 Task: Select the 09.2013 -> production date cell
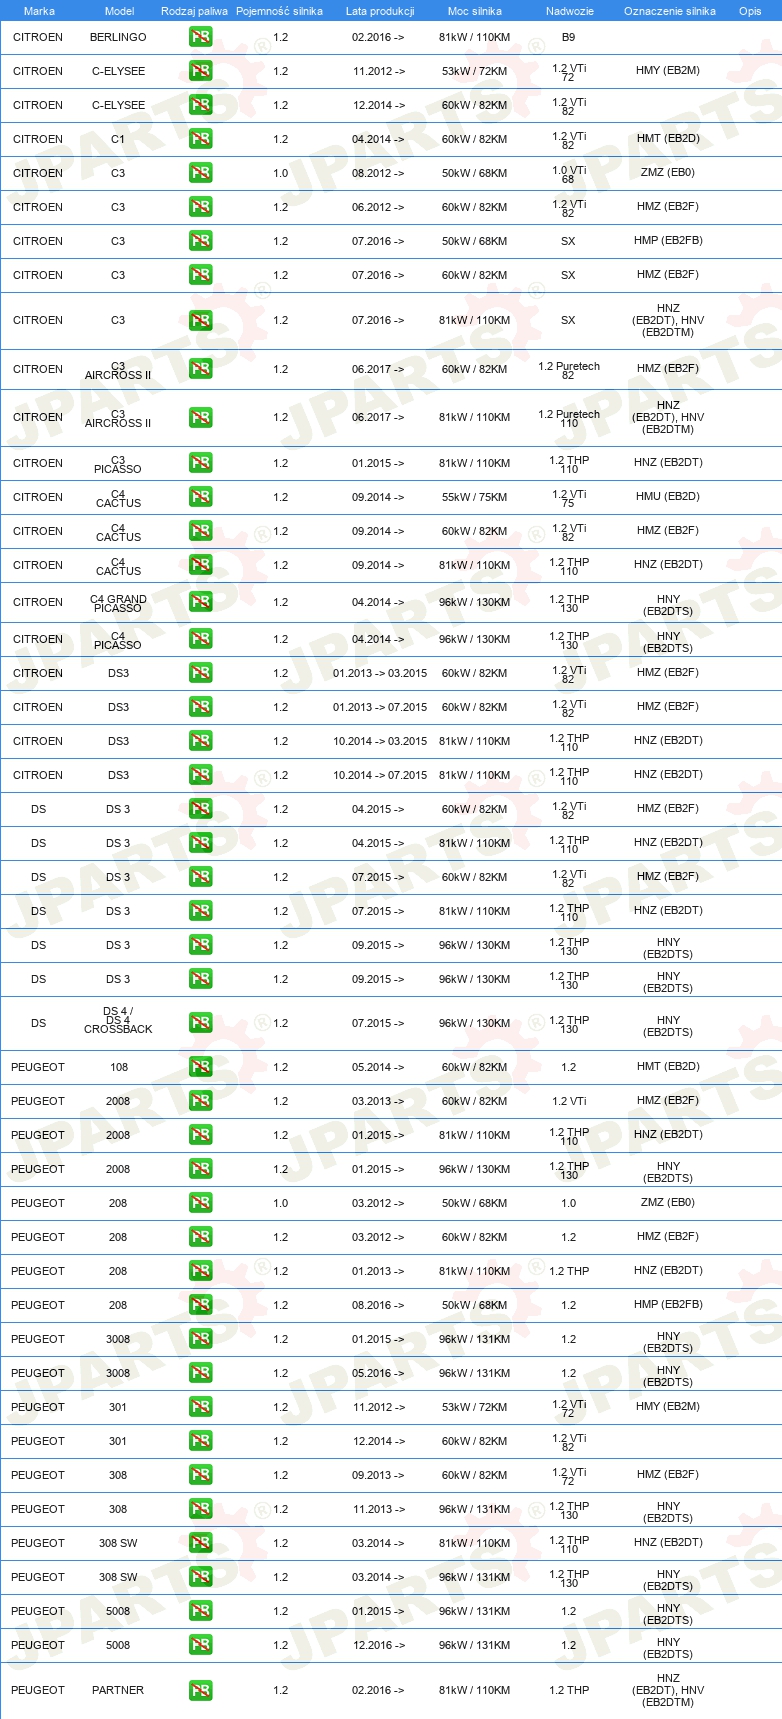coord(378,1475)
